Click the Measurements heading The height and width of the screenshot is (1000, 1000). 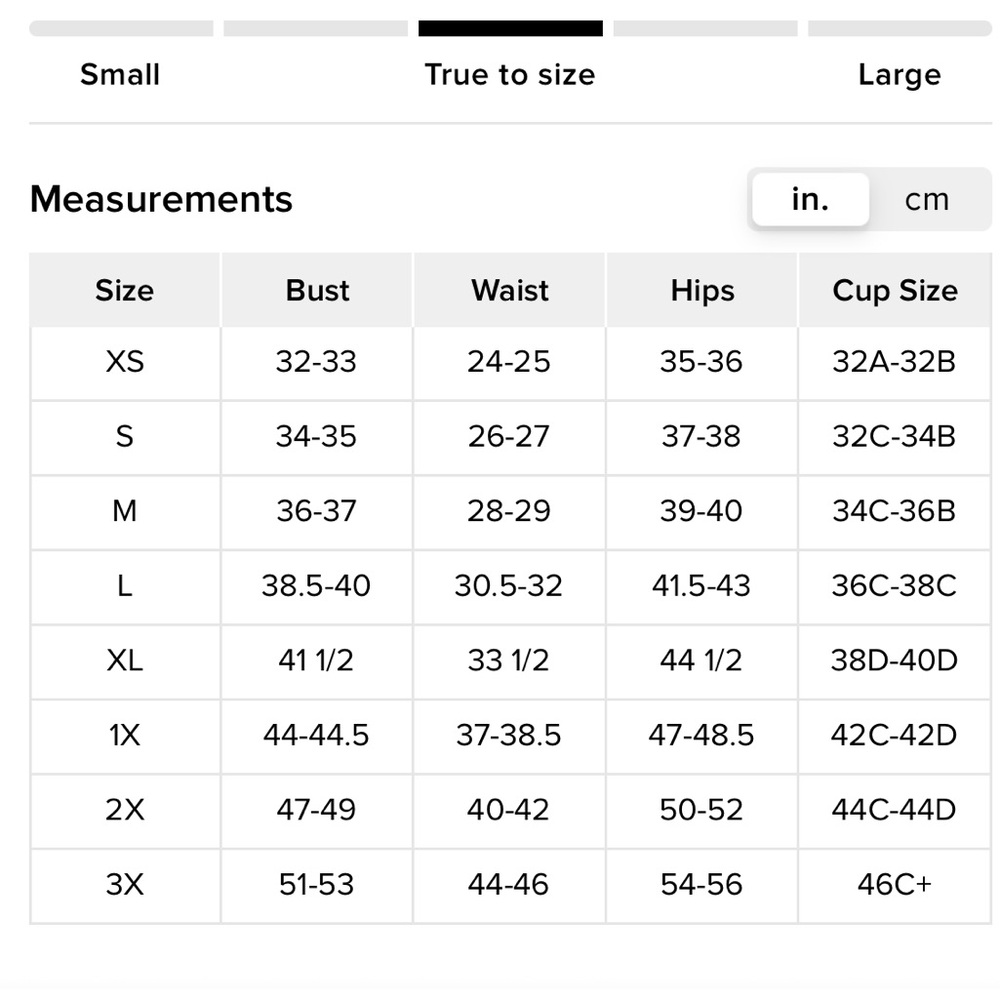(x=161, y=199)
